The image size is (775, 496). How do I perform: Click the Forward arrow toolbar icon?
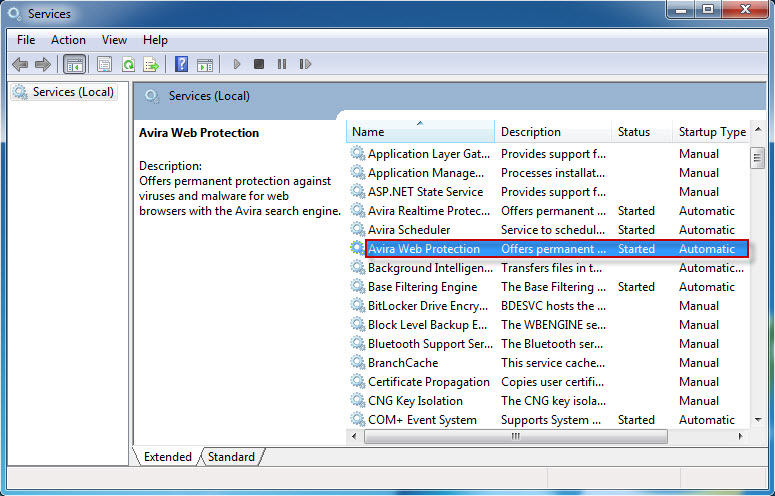(x=43, y=64)
